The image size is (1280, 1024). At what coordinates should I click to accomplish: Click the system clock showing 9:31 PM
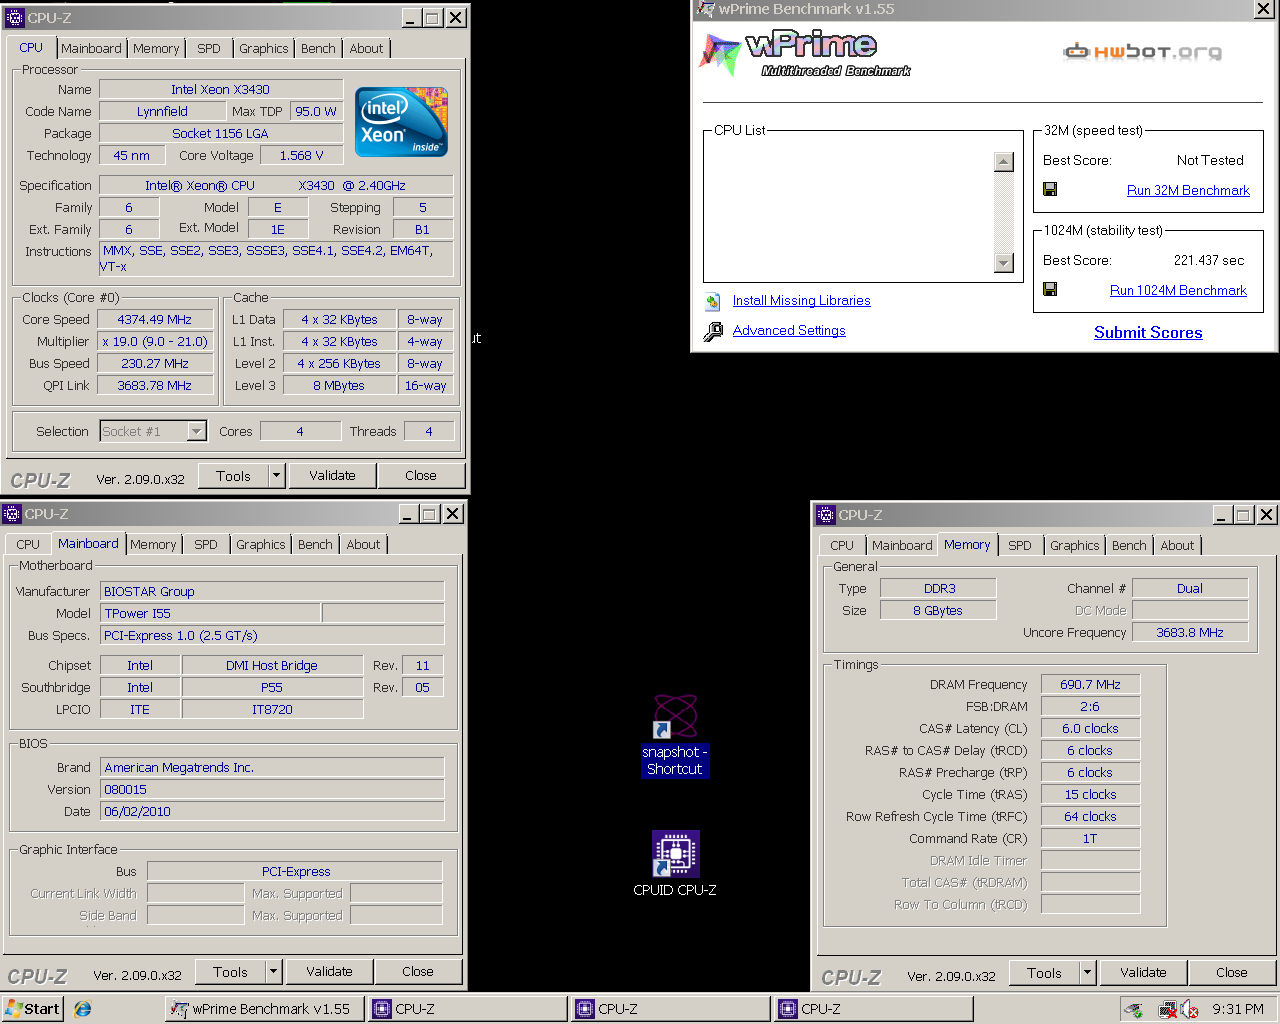1238,1010
